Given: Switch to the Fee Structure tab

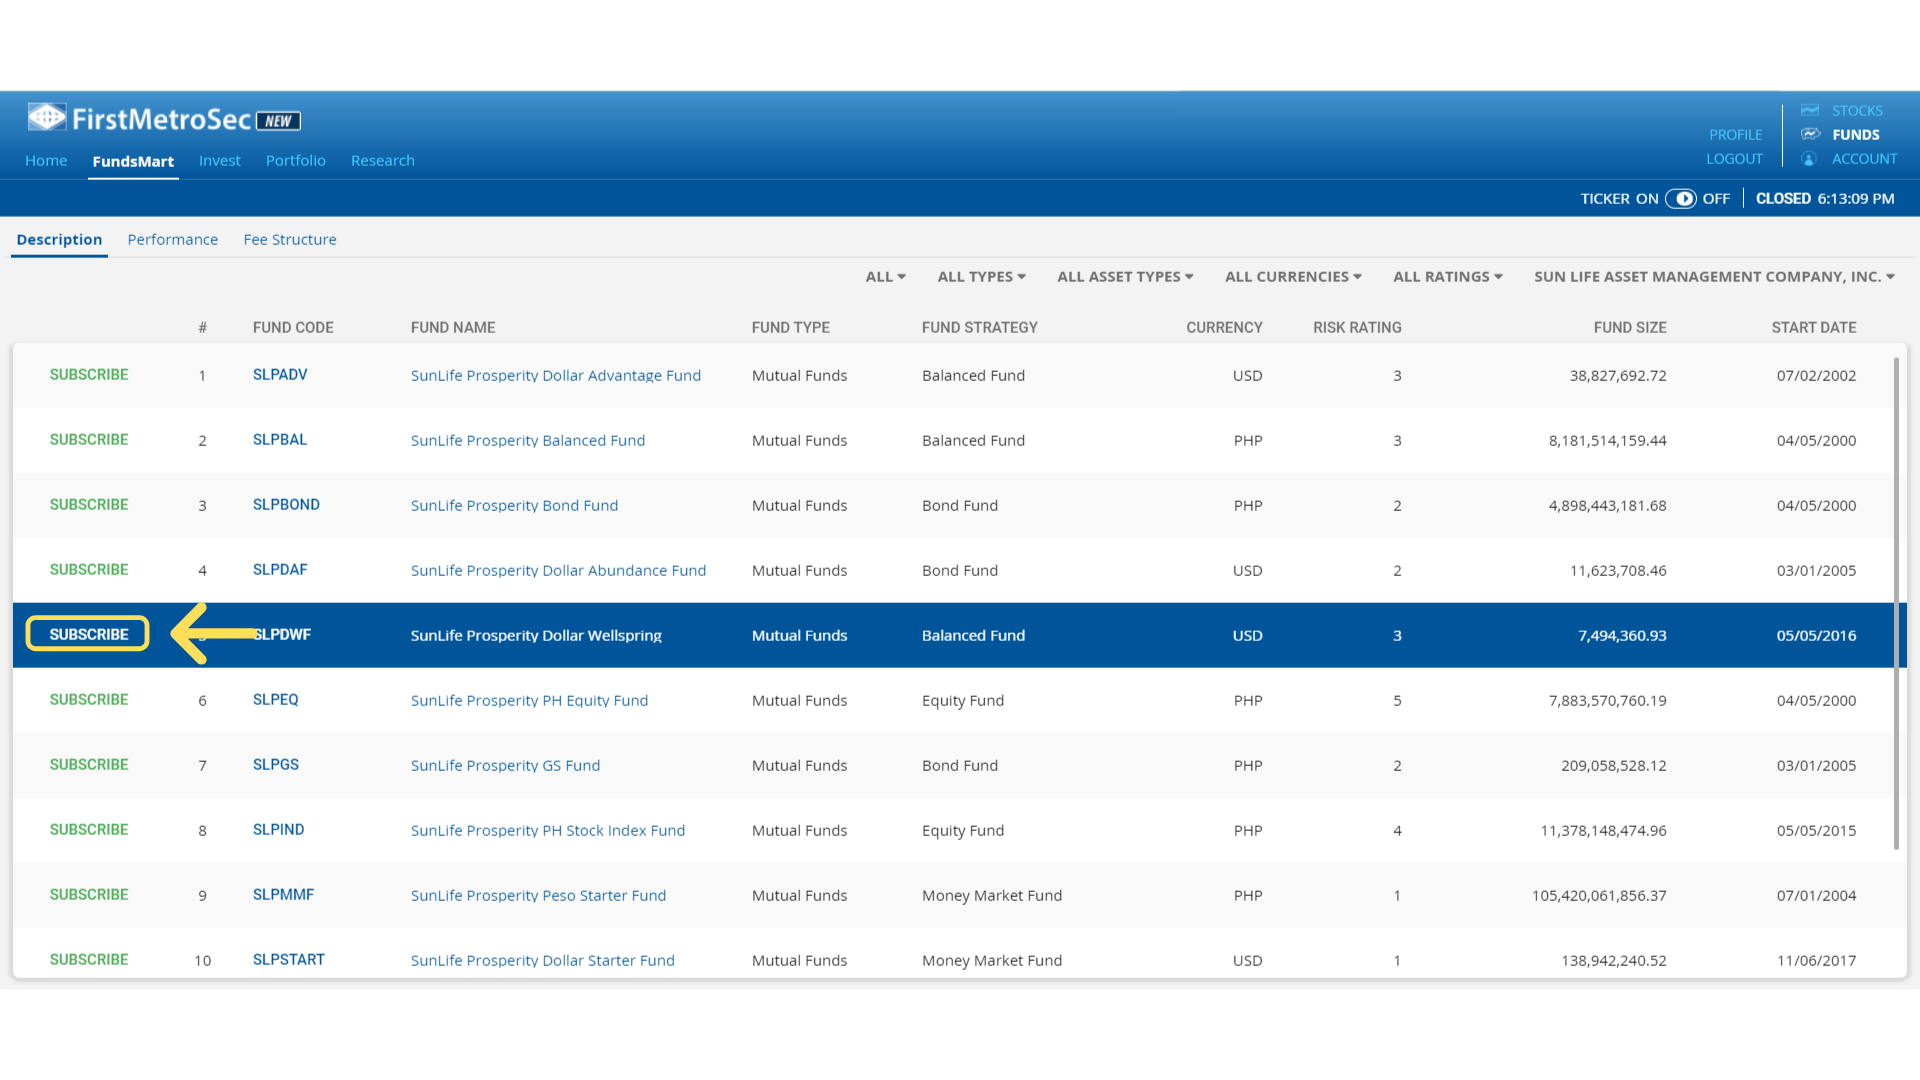Looking at the screenshot, I should (x=290, y=240).
